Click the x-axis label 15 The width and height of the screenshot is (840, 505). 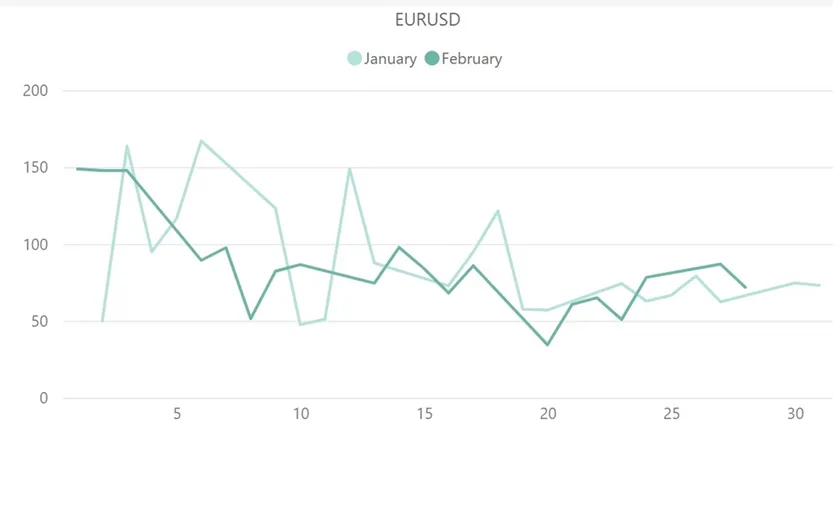(424, 414)
